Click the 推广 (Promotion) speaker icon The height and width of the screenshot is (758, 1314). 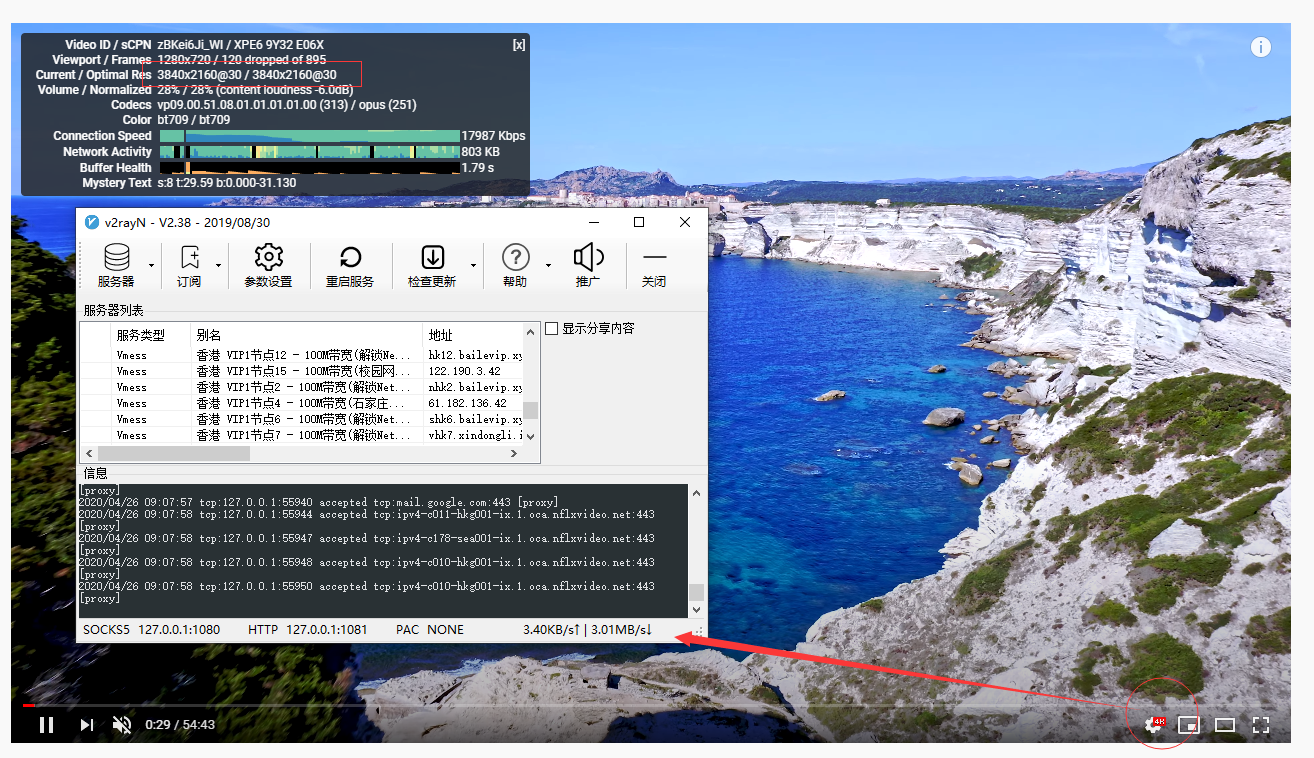pos(588,265)
